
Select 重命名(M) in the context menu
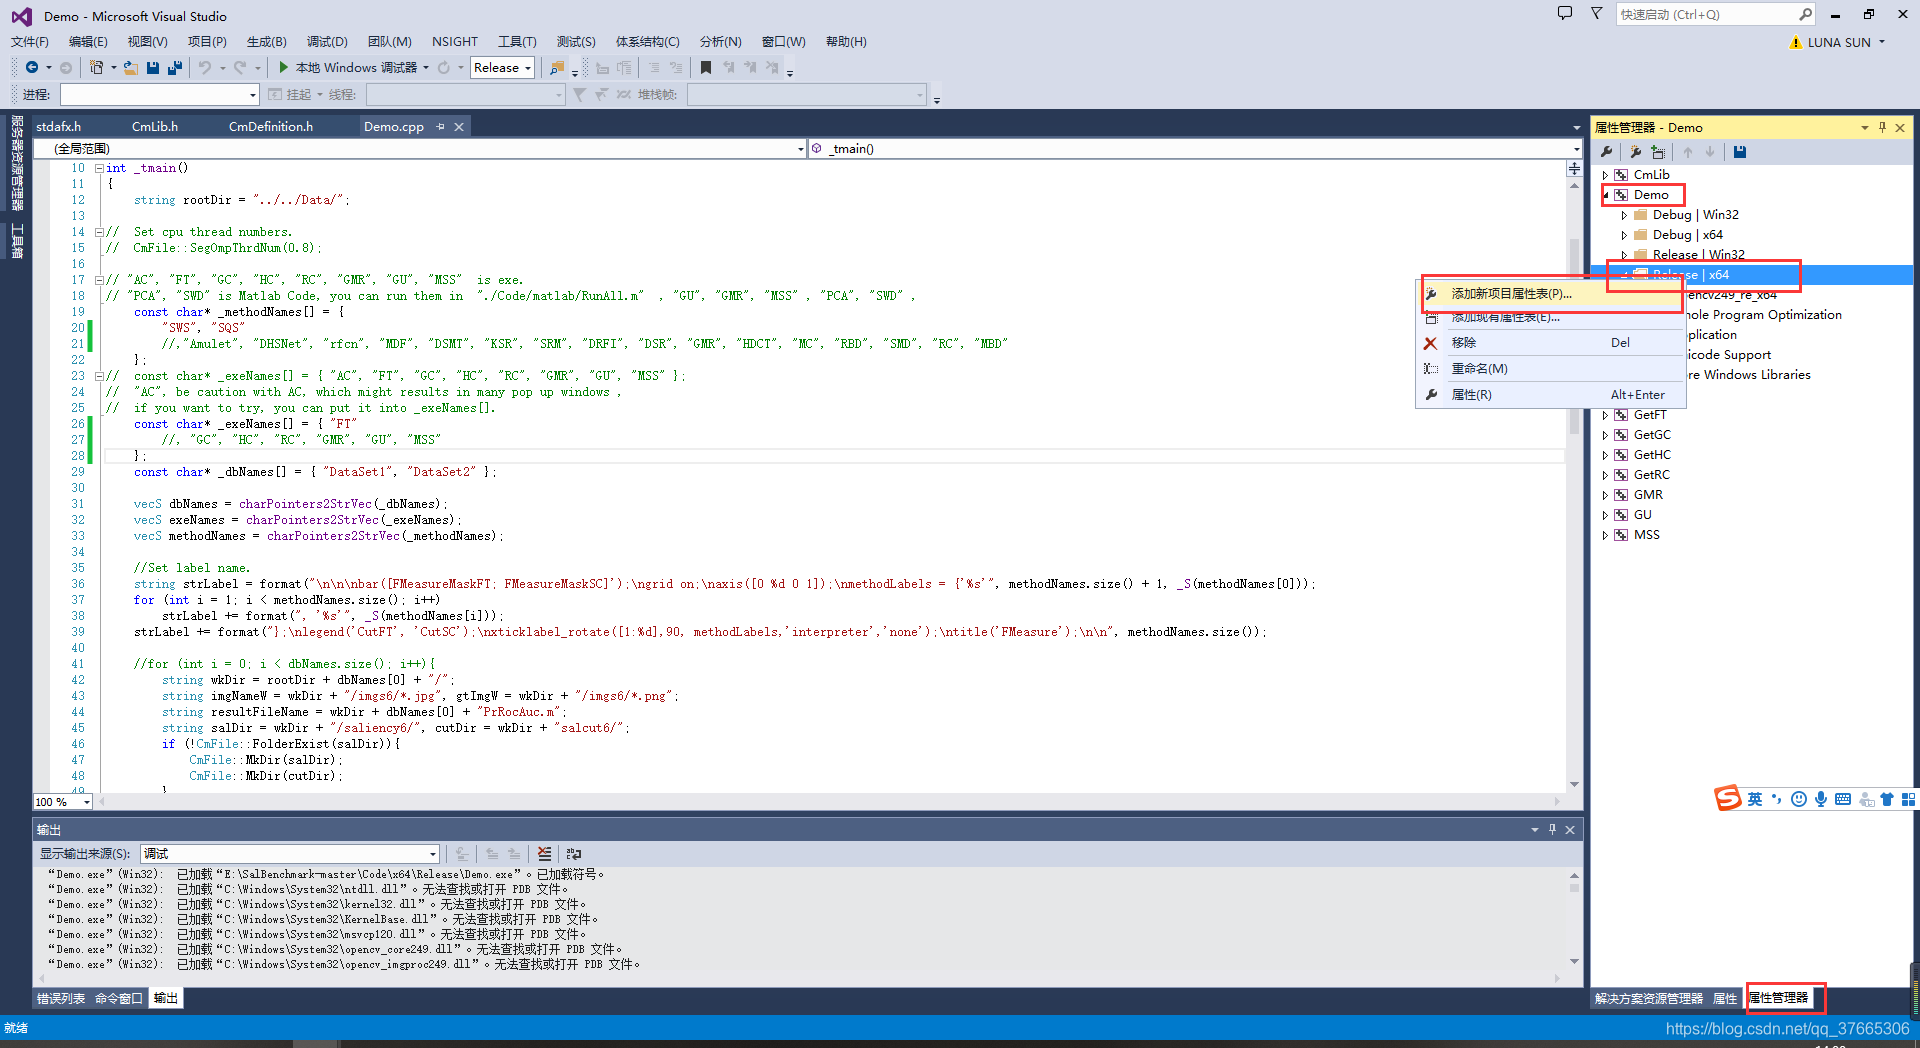pos(1551,369)
